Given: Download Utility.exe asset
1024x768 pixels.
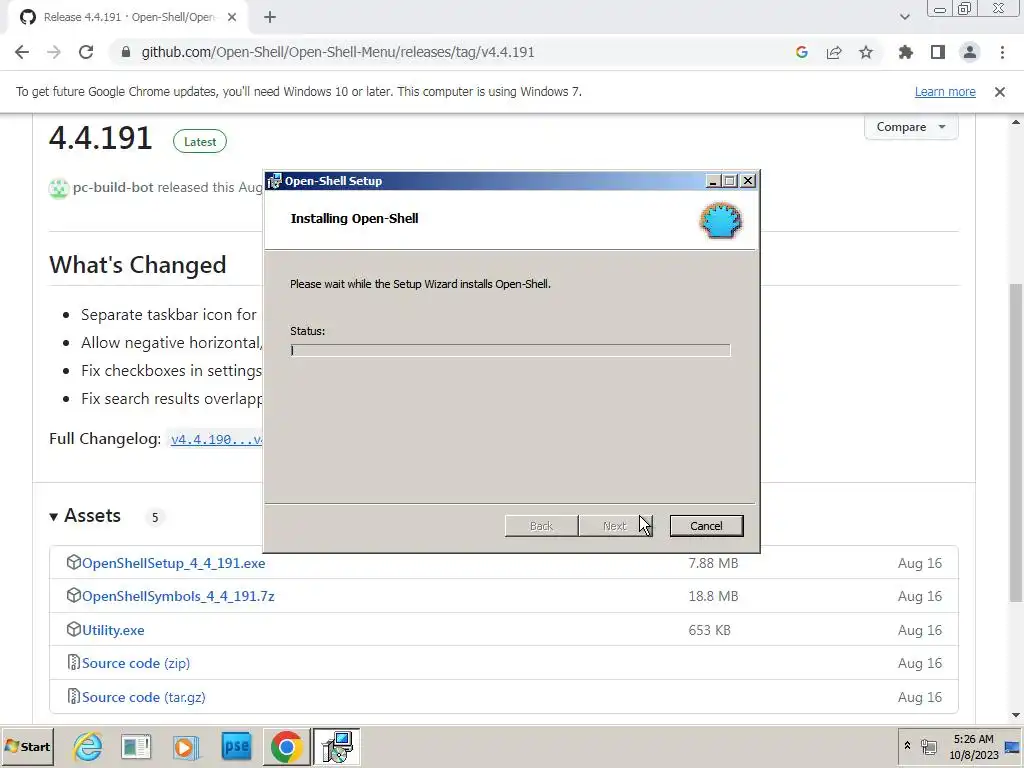Looking at the screenshot, I should pyautogui.click(x=113, y=630).
